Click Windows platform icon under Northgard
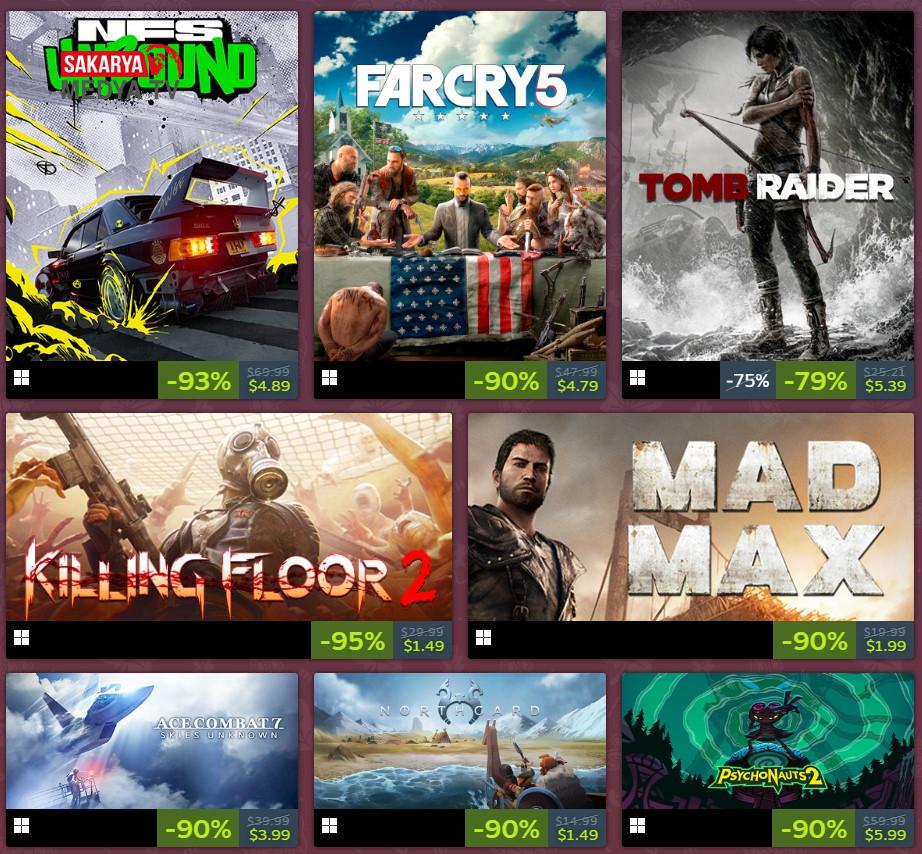922x854 pixels. [330, 826]
